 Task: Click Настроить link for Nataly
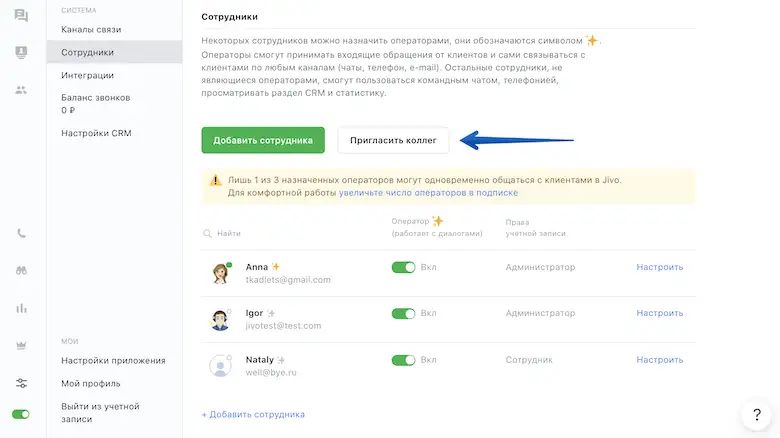(660, 360)
